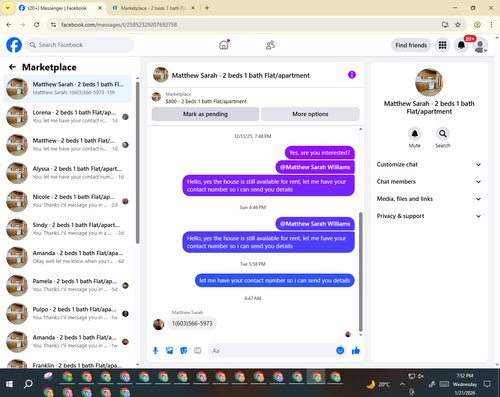Open Chrome three-dot menu
This screenshot has height=397, width=500.
pyautogui.click(x=491, y=25)
